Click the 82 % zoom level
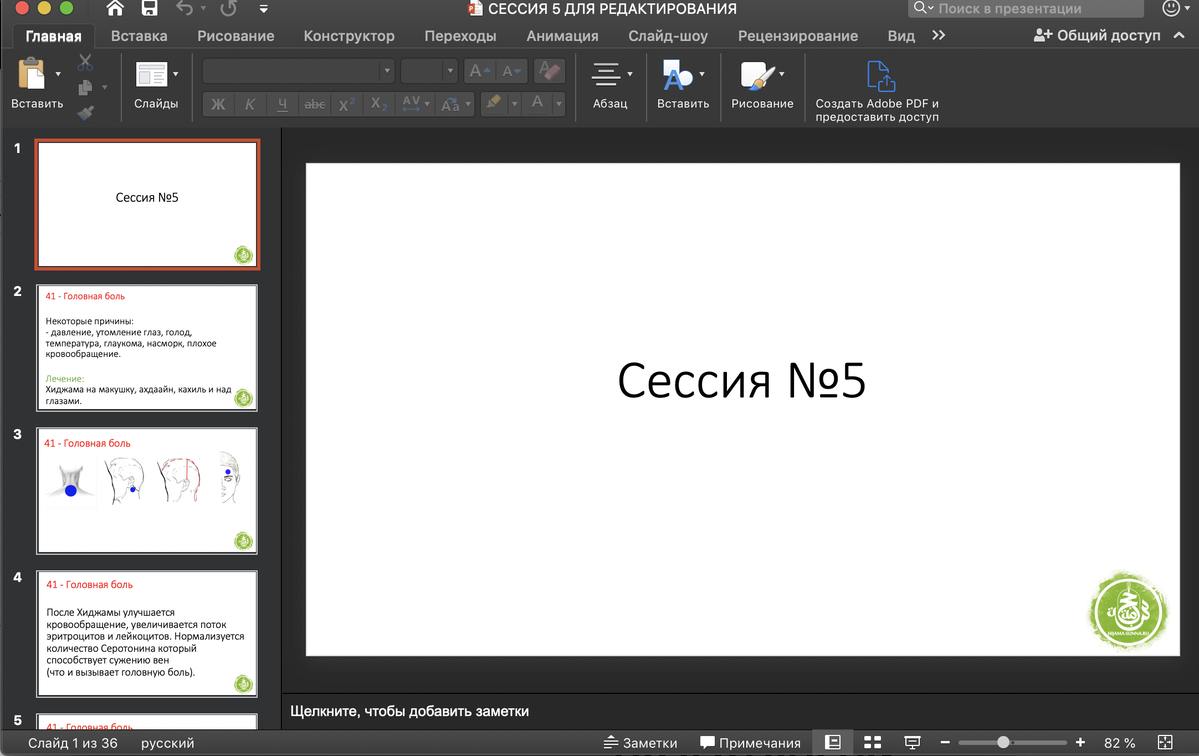The height and width of the screenshot is (756, 1199). 1119,743
